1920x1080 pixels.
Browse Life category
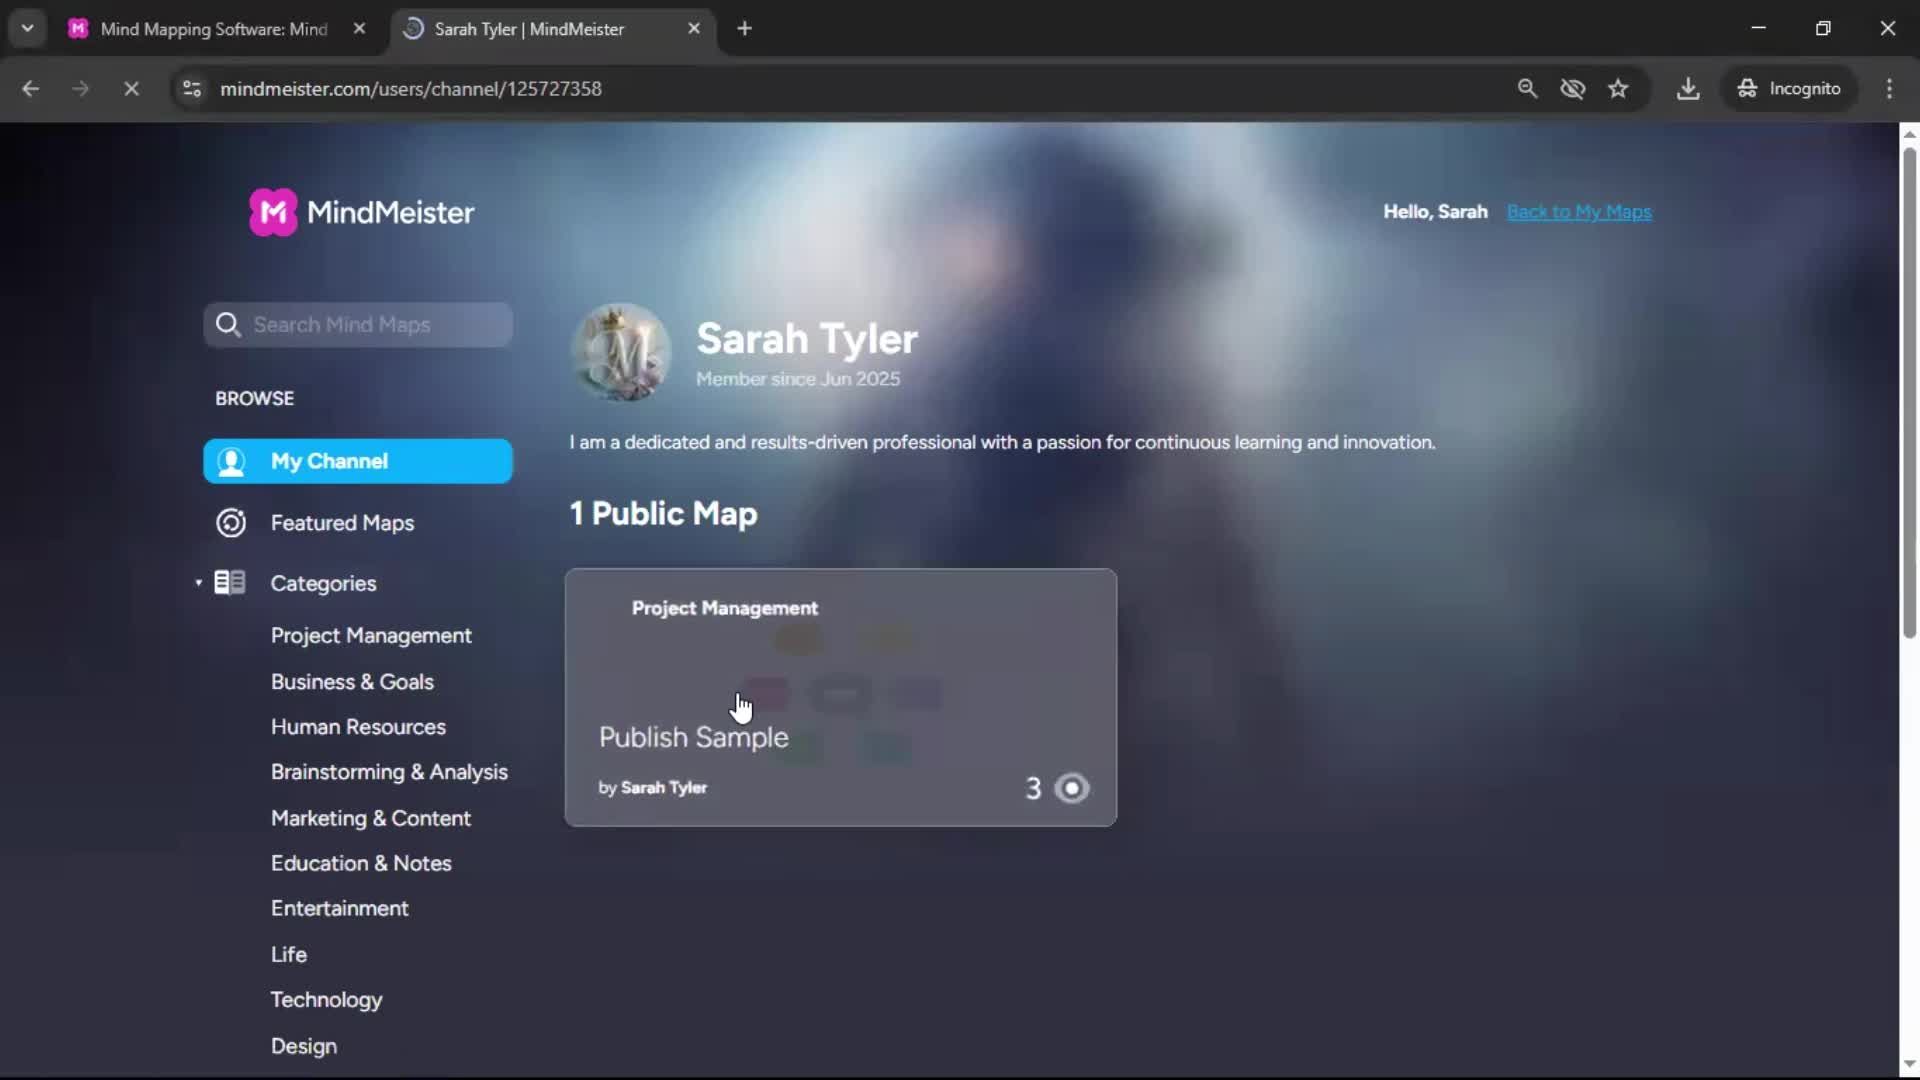pos(288,955)
